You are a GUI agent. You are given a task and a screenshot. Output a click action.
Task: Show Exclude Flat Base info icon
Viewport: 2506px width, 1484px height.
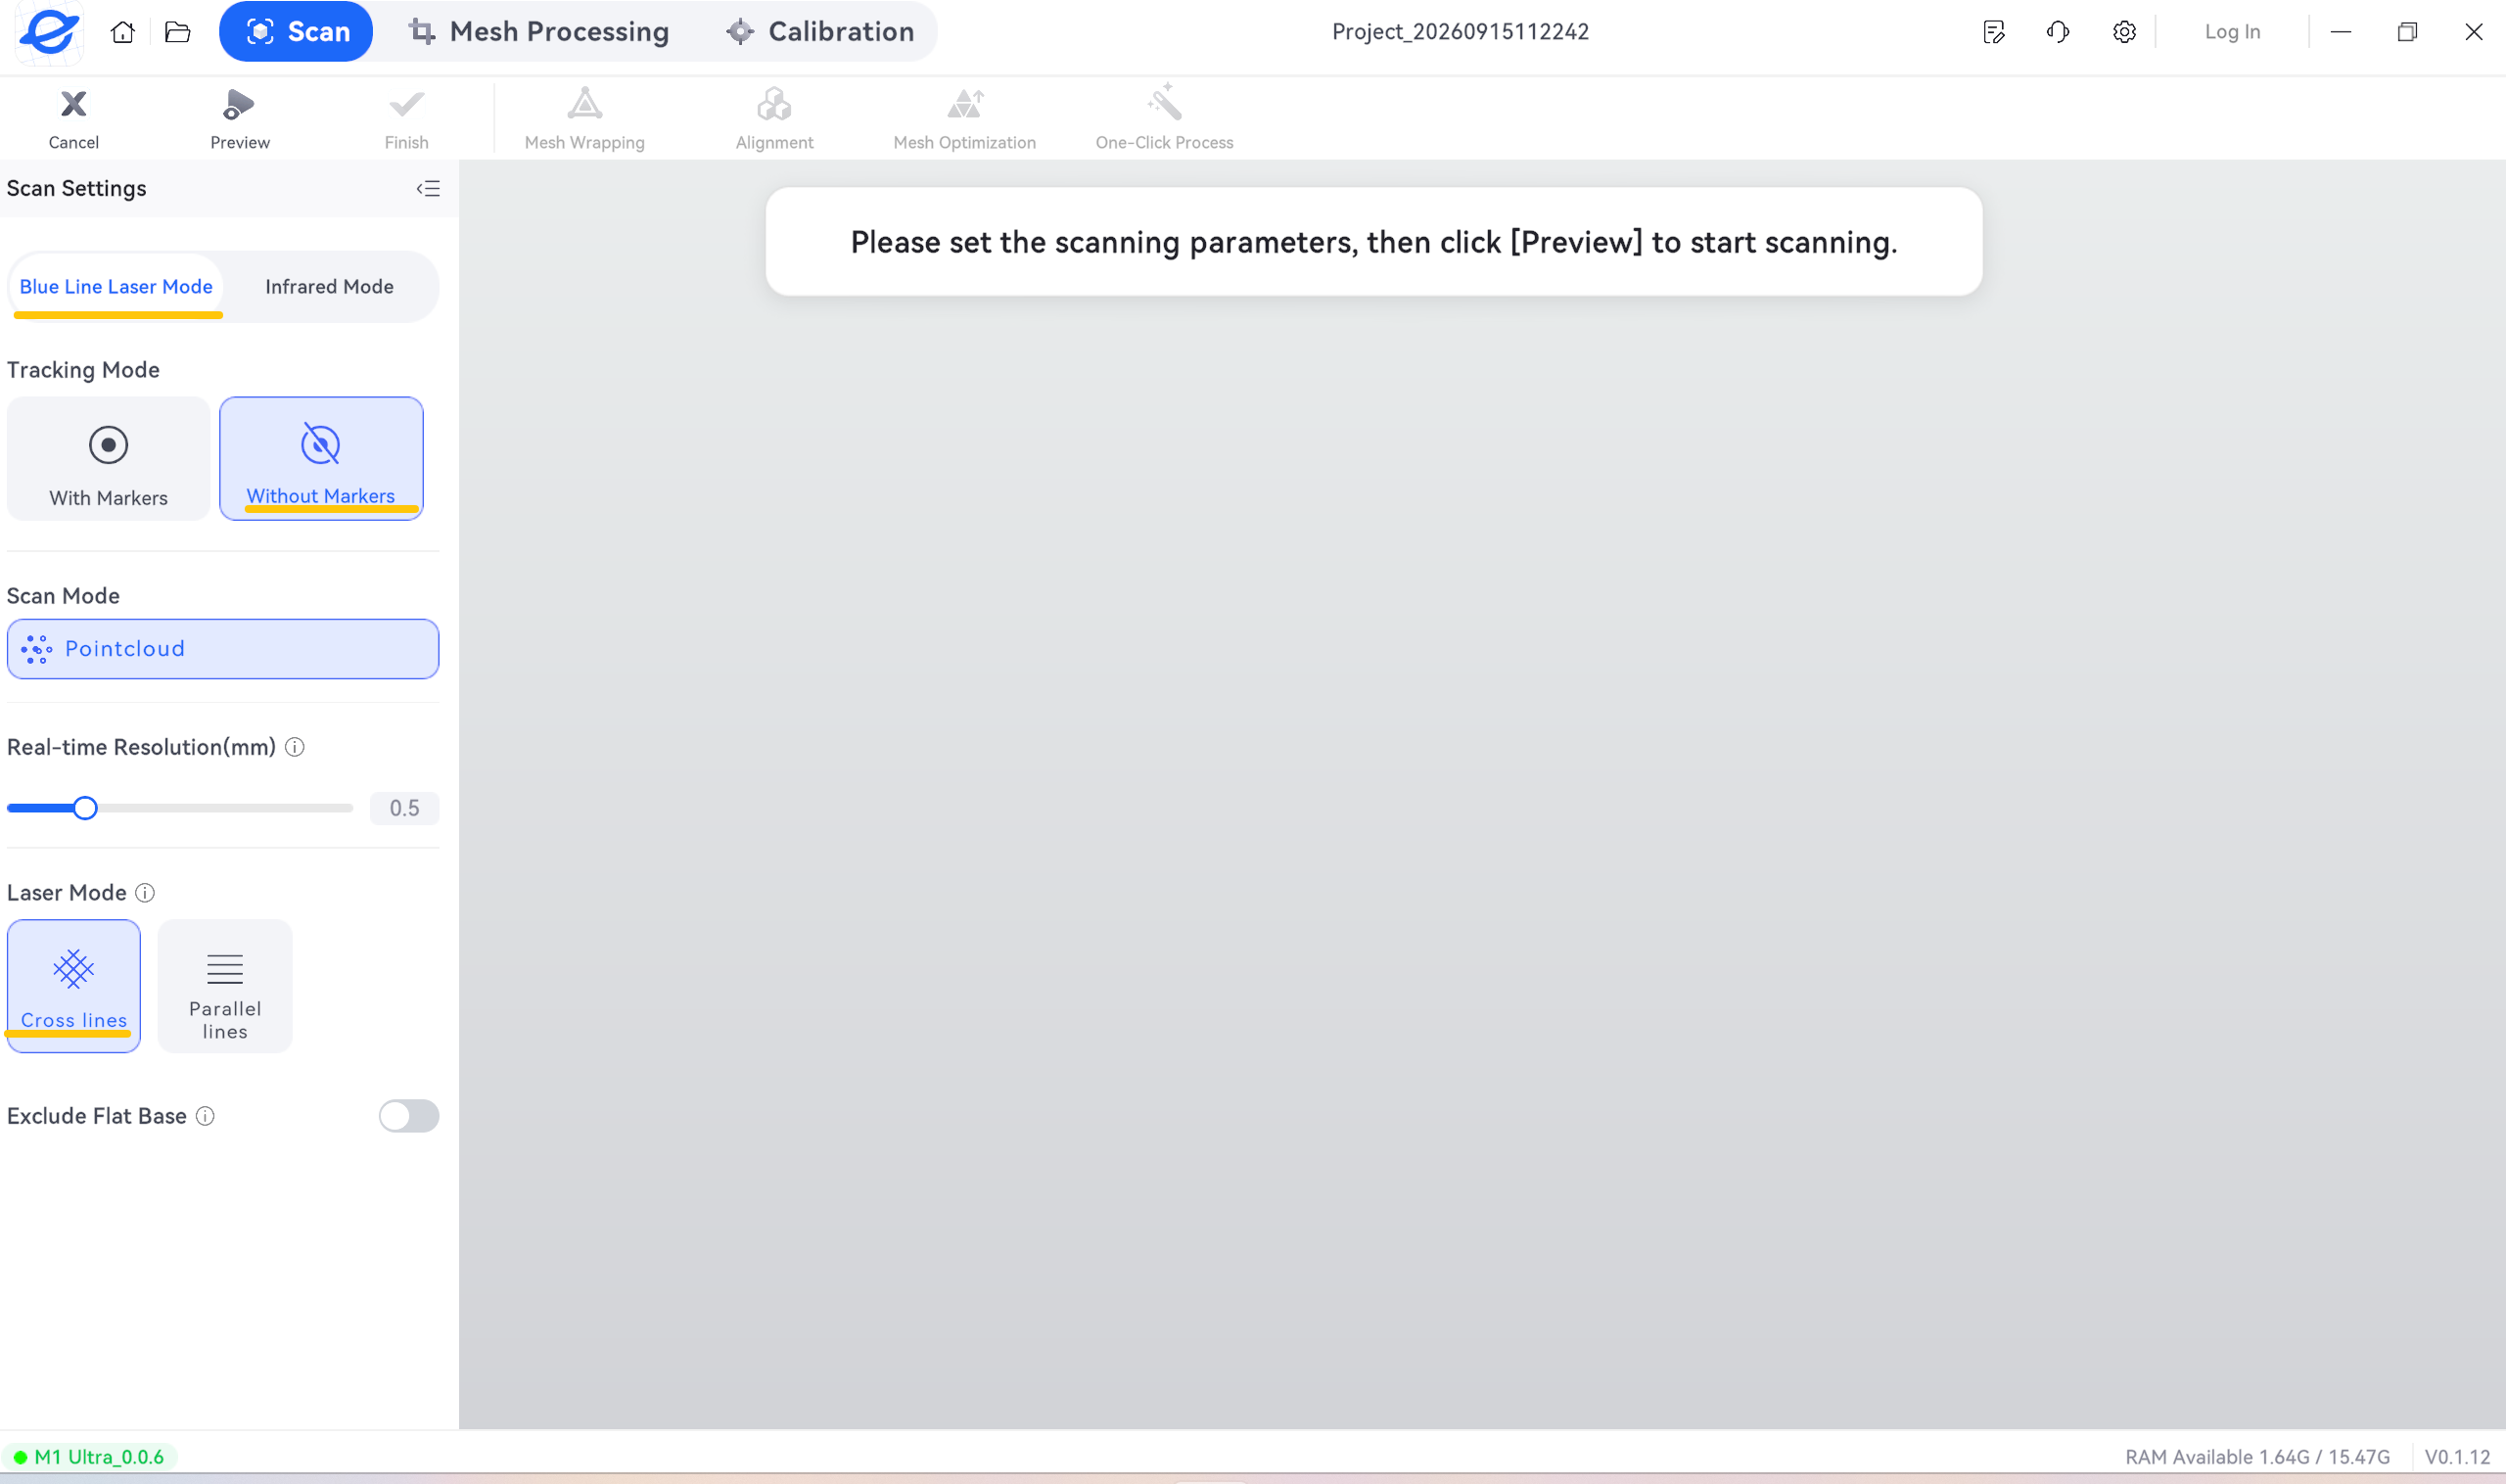pyautogui.click(x=205, y=1116)
